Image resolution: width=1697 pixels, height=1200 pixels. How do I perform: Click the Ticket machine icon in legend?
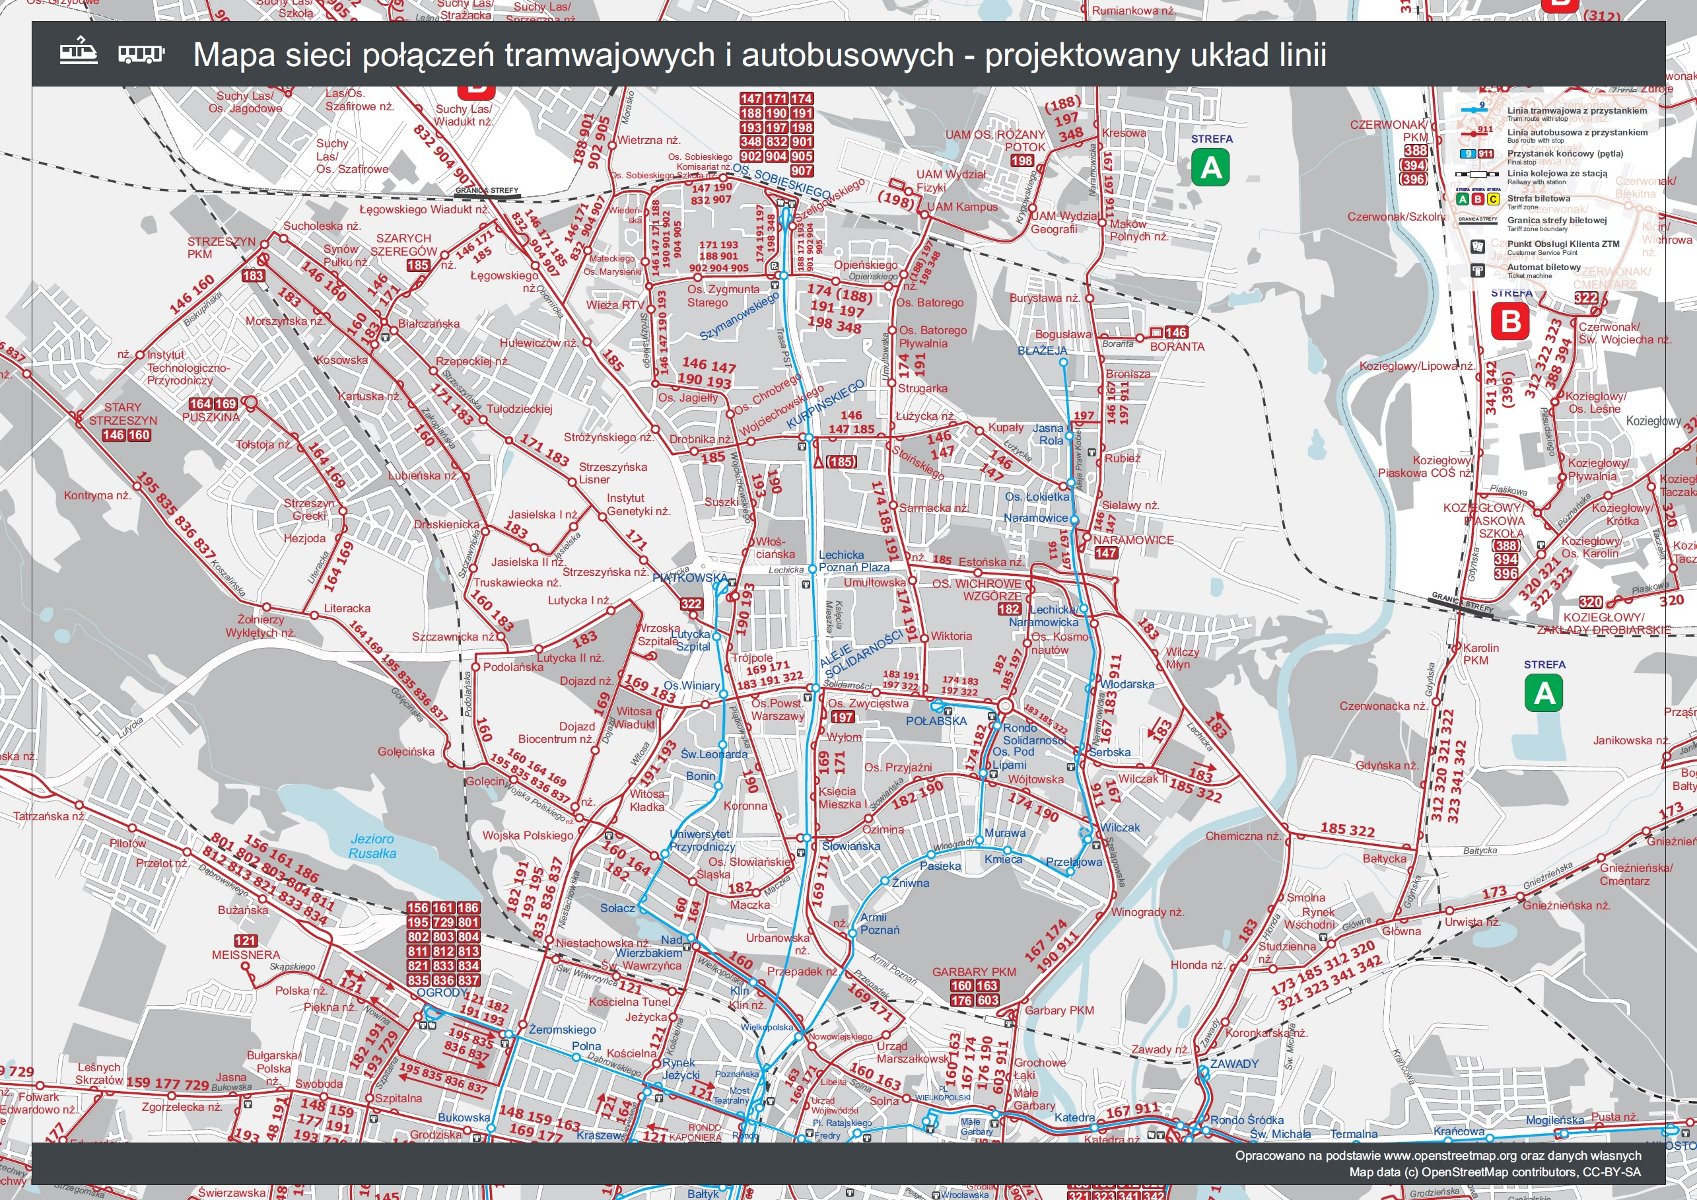tap(1477, 270)
